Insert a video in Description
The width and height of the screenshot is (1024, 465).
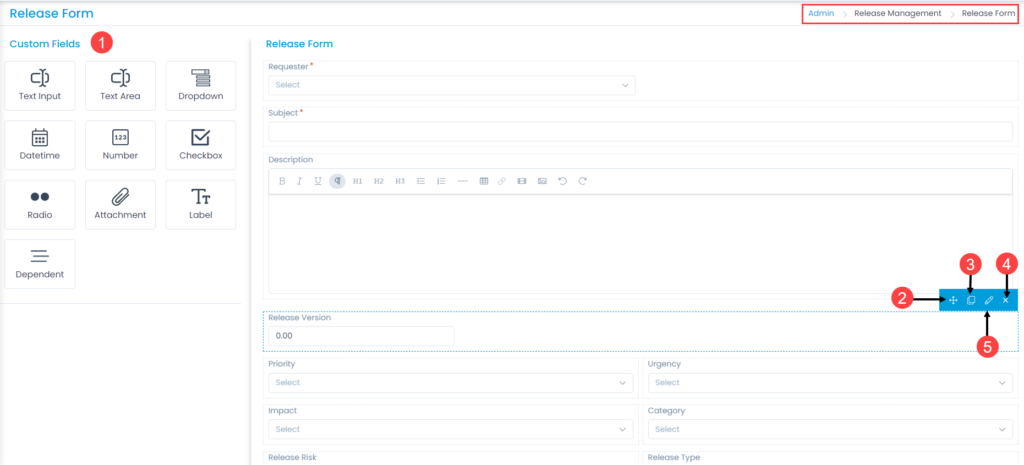coord(521,181)
